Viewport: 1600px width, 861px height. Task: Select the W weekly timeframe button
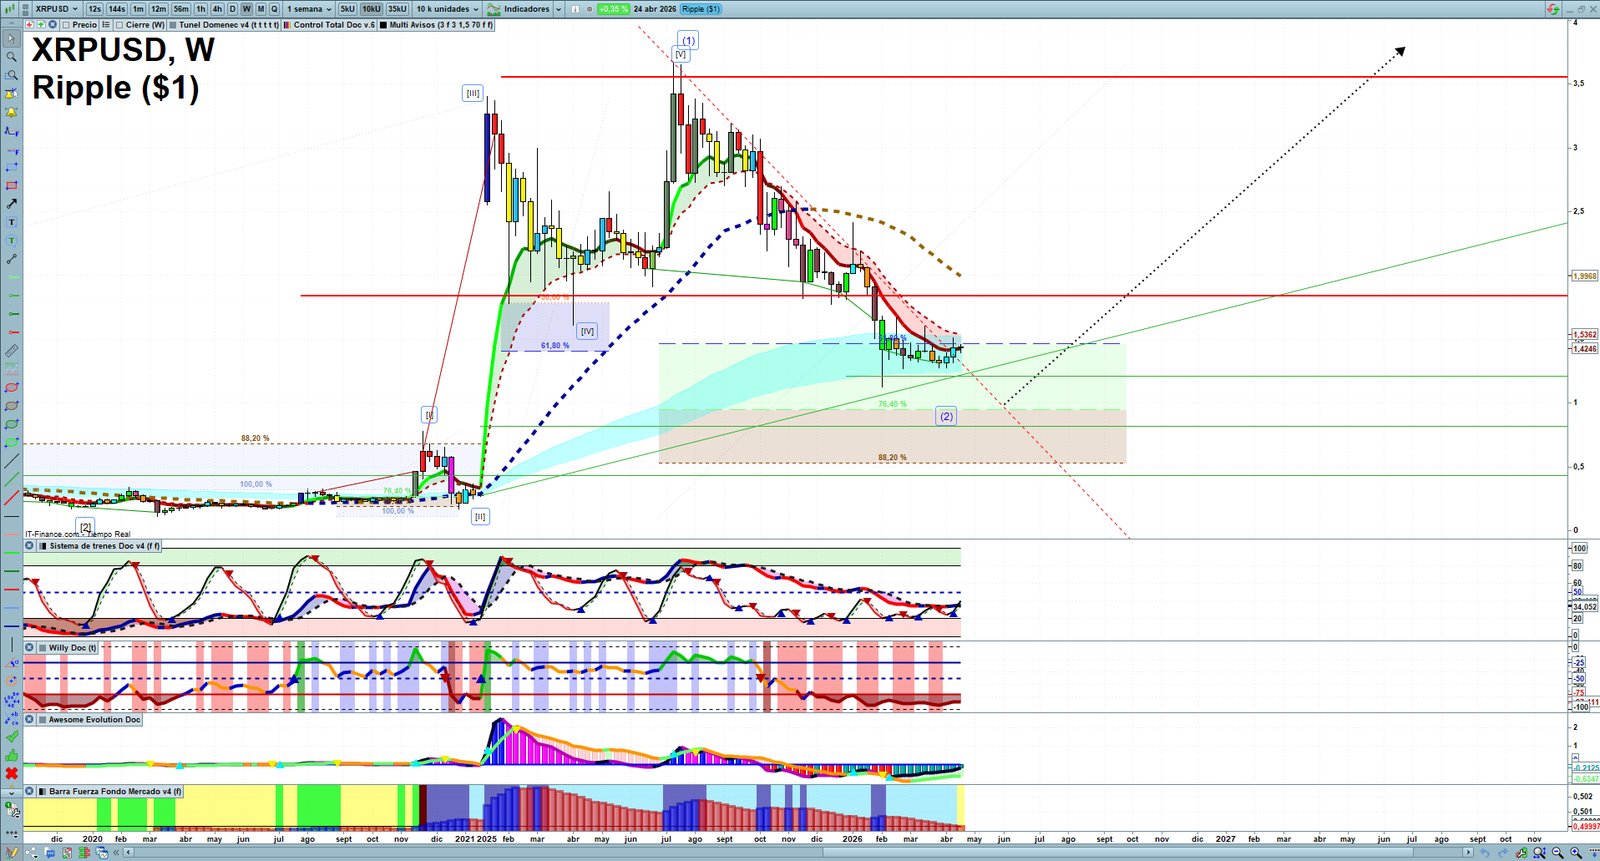coord(246,9)
